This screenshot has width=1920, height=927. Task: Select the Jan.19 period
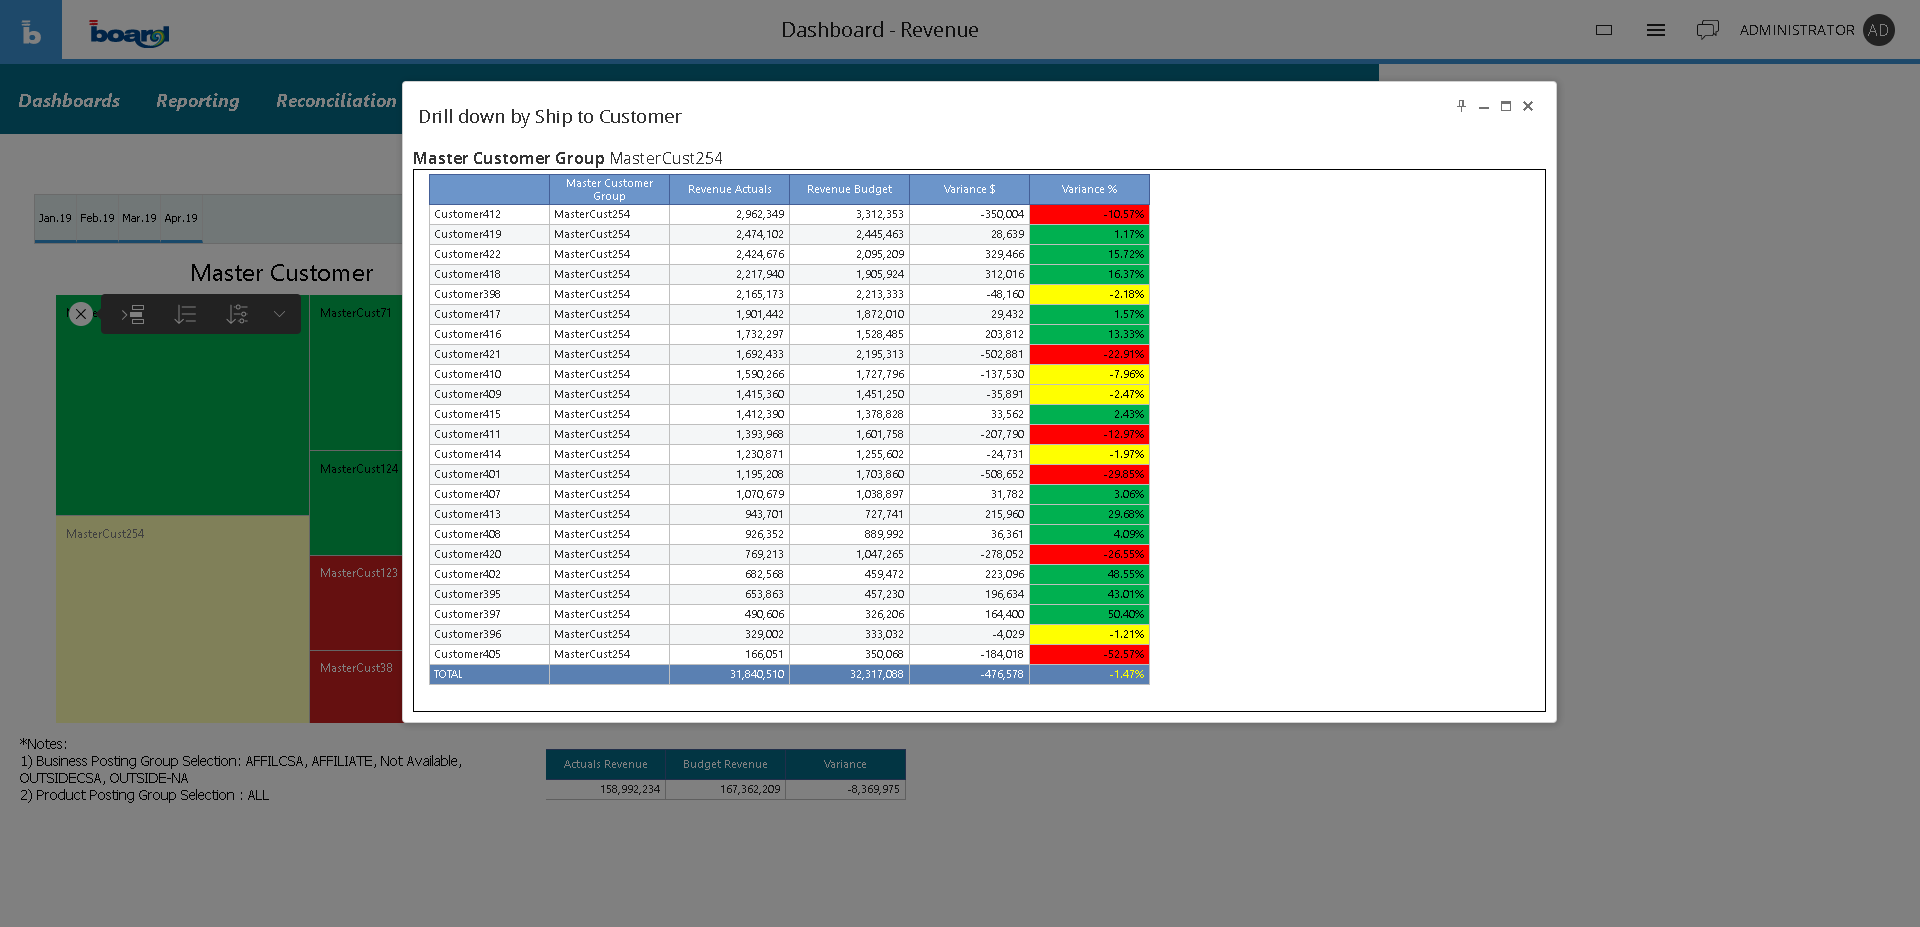click(x=55, y=218)
